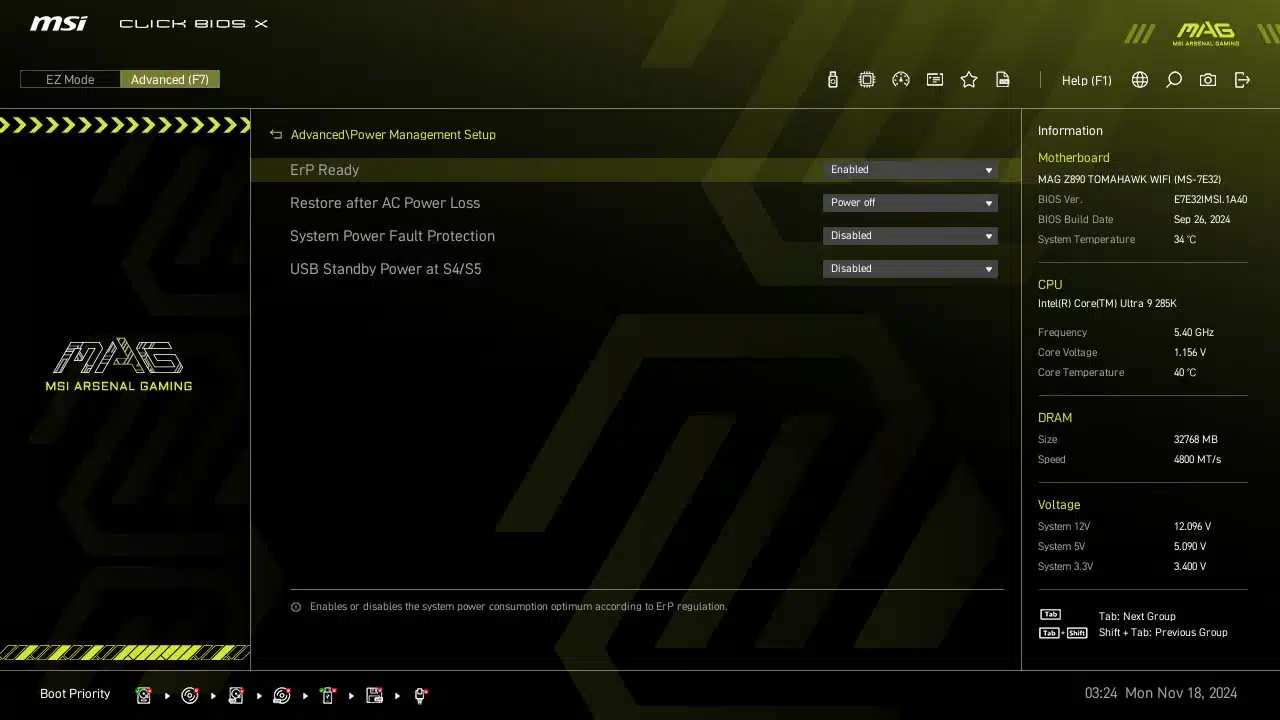This screenshot has width=1280, height=720.
Task: Click CPU Frequency value 5.40 GHz
Action: point(1194,333)
